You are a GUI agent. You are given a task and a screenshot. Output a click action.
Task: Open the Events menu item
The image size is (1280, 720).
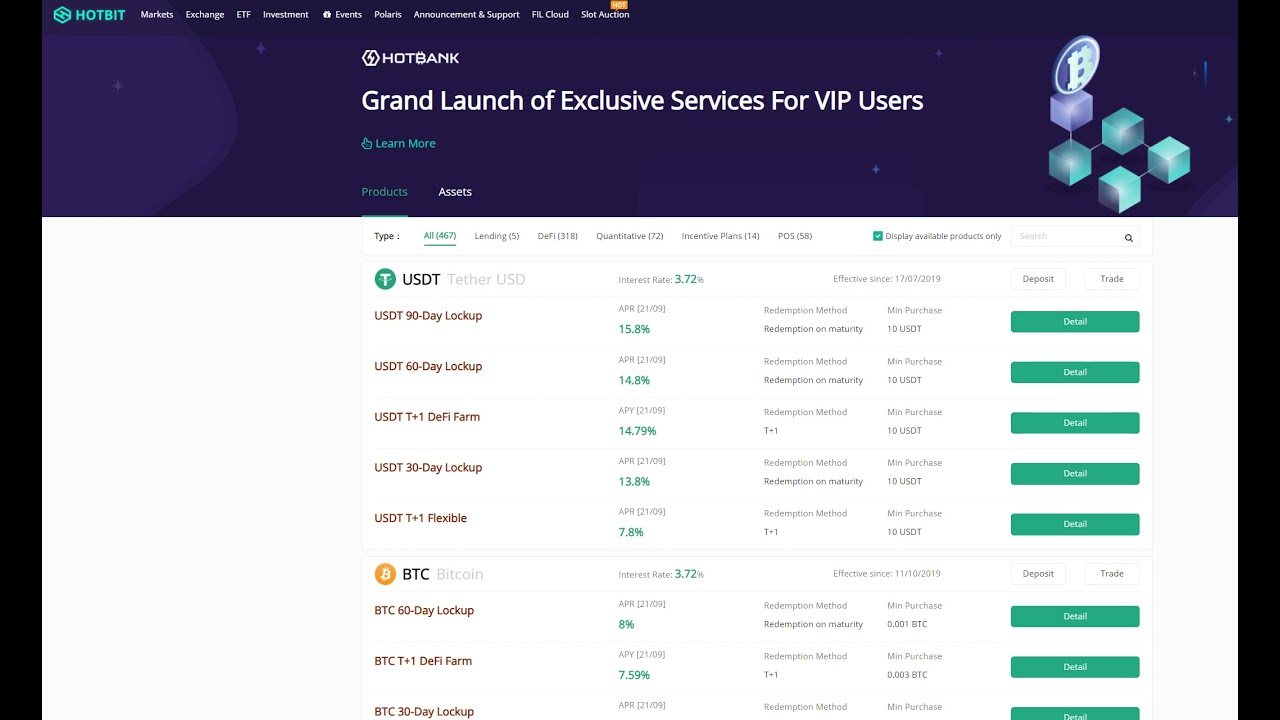(349, 15)
